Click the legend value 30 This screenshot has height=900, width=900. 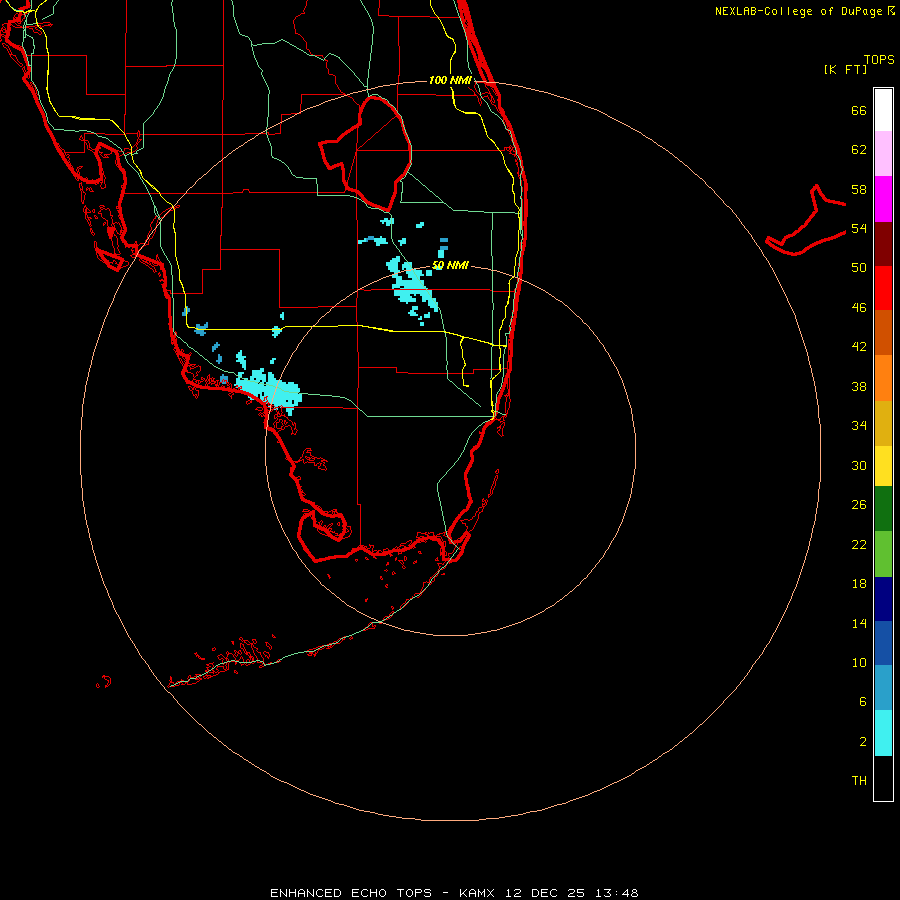pyautogui.click(x=859, y=465)
